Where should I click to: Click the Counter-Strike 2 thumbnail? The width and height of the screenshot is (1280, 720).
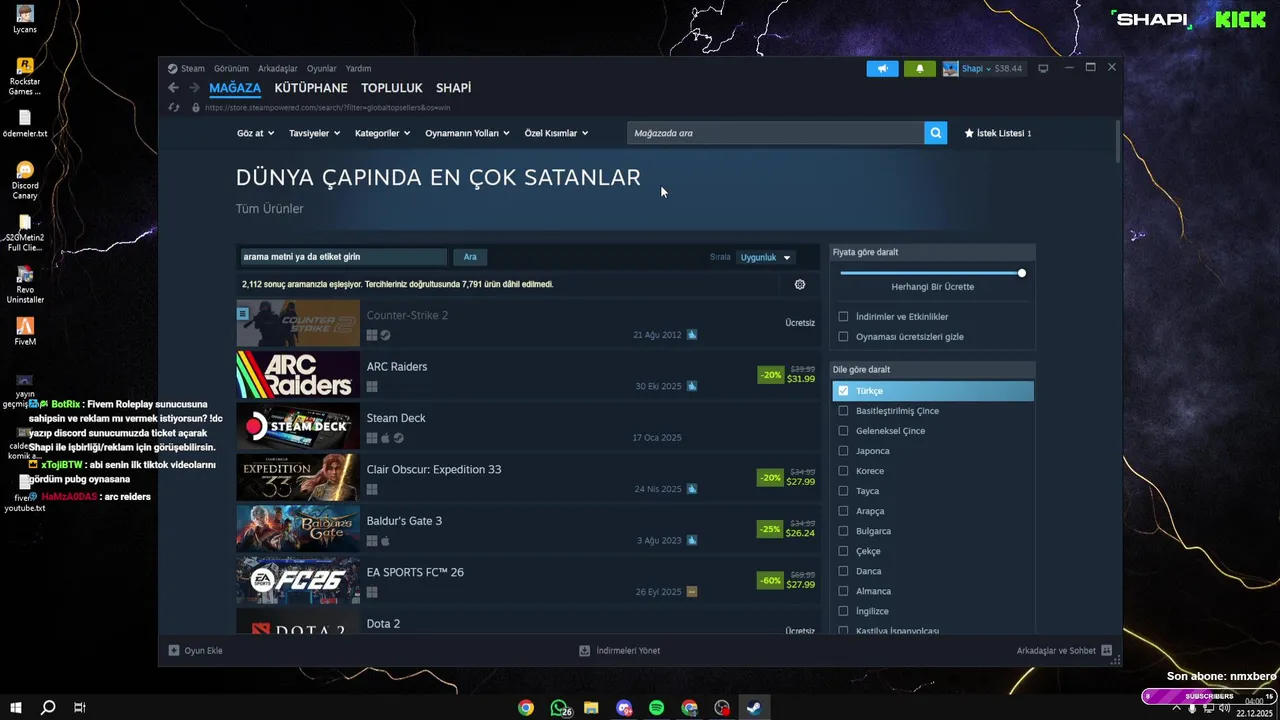298,324
